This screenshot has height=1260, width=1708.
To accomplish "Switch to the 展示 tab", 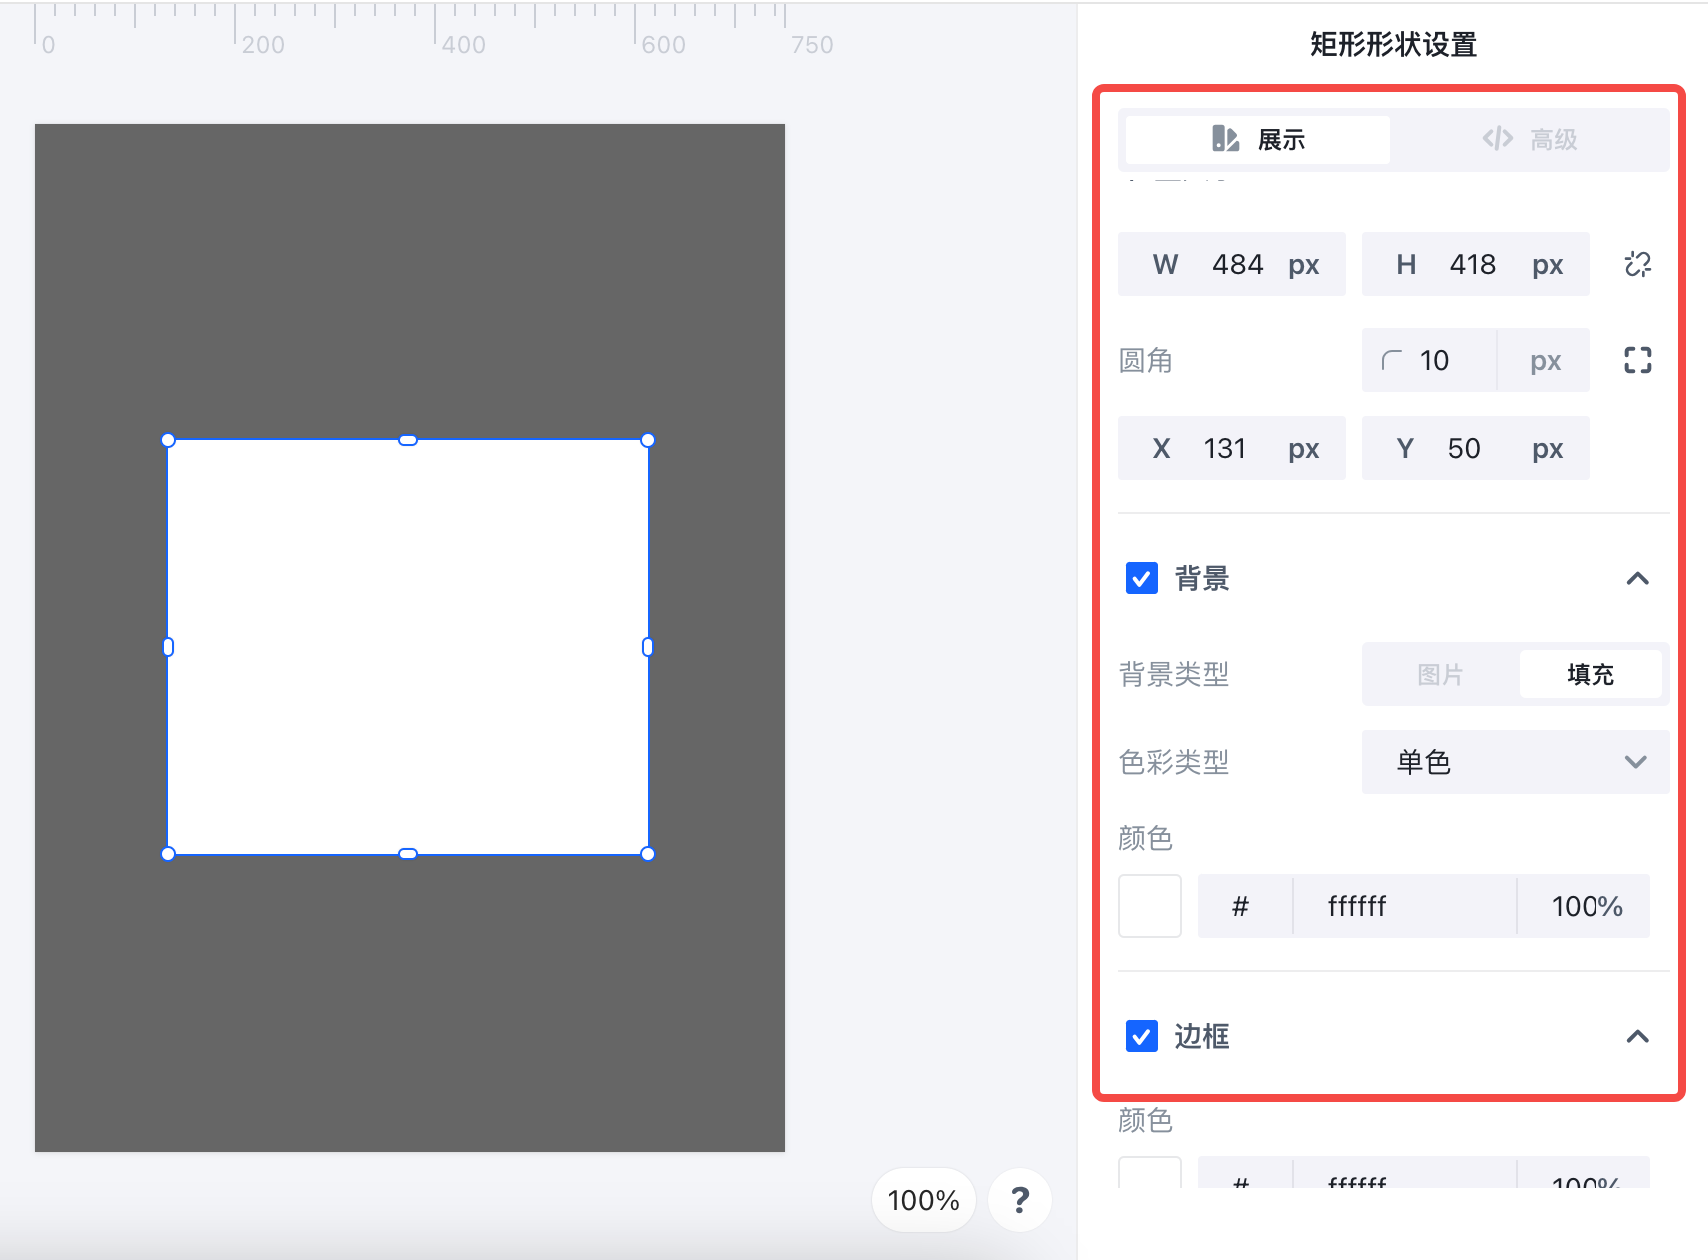I will [1257, 139].
